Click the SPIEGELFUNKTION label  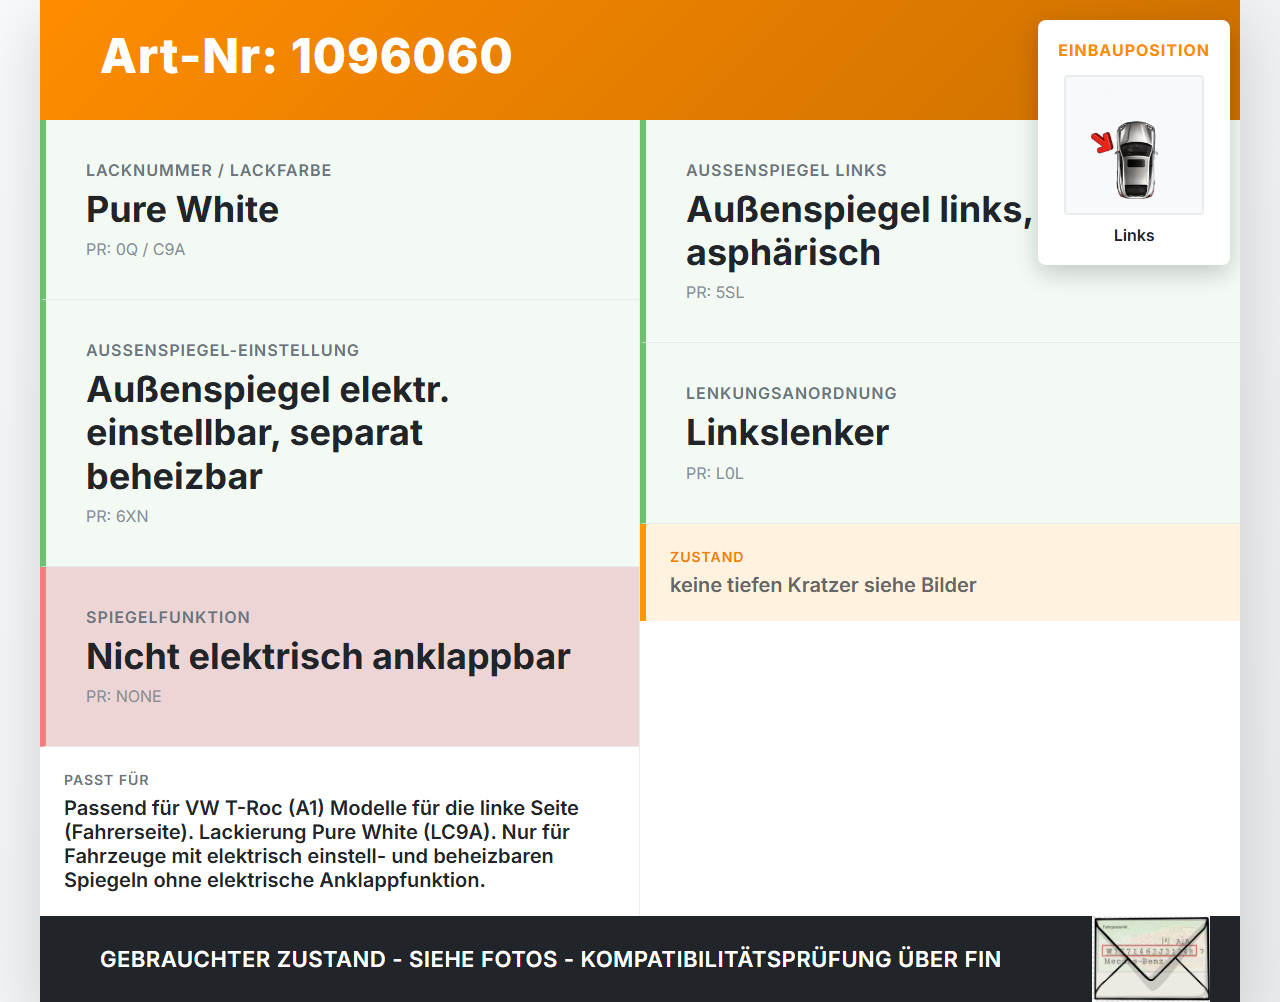(x=168, y=617)
